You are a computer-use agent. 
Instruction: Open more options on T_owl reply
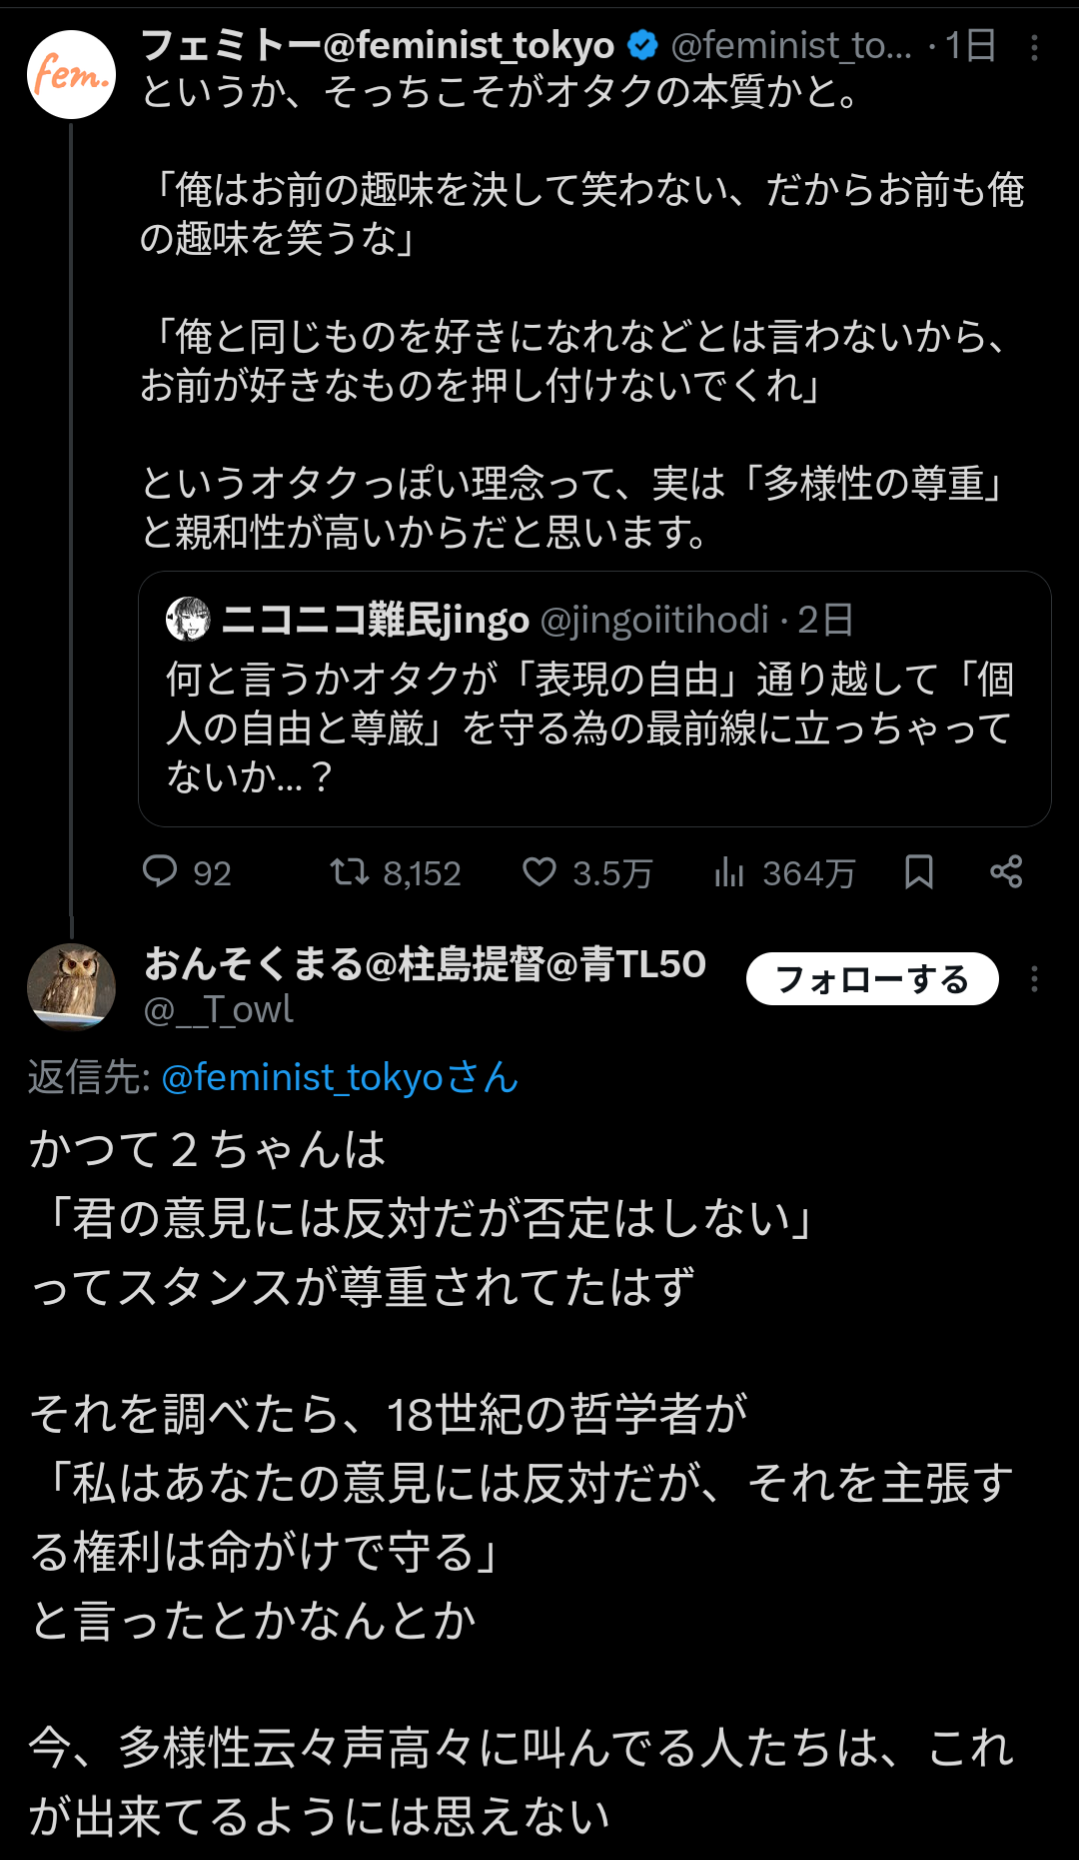click(1034, 979)
